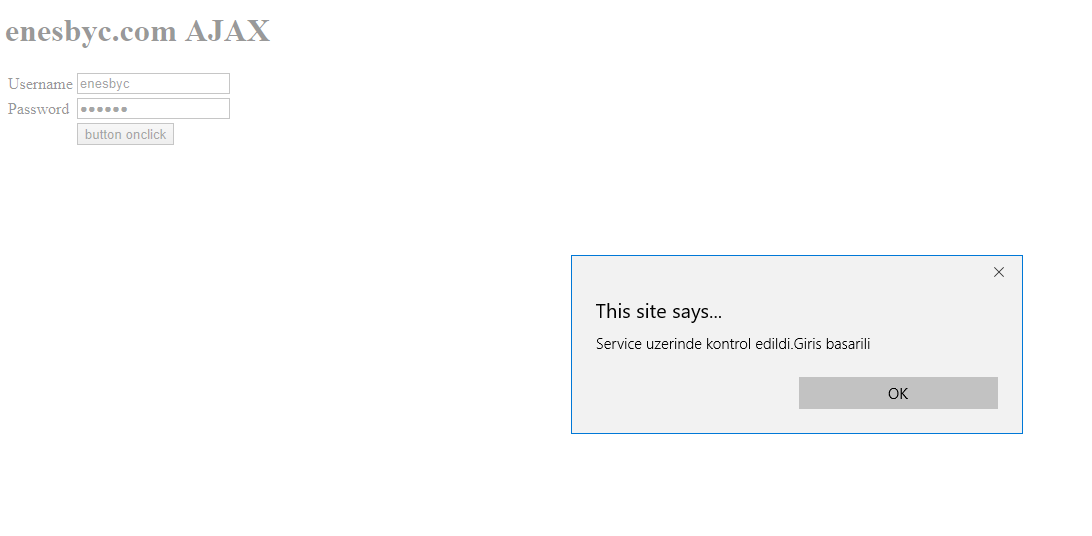The width and height of the screenshot is (1092, 536).
Task: Click the masked password dots
Action: pos(104,109)
